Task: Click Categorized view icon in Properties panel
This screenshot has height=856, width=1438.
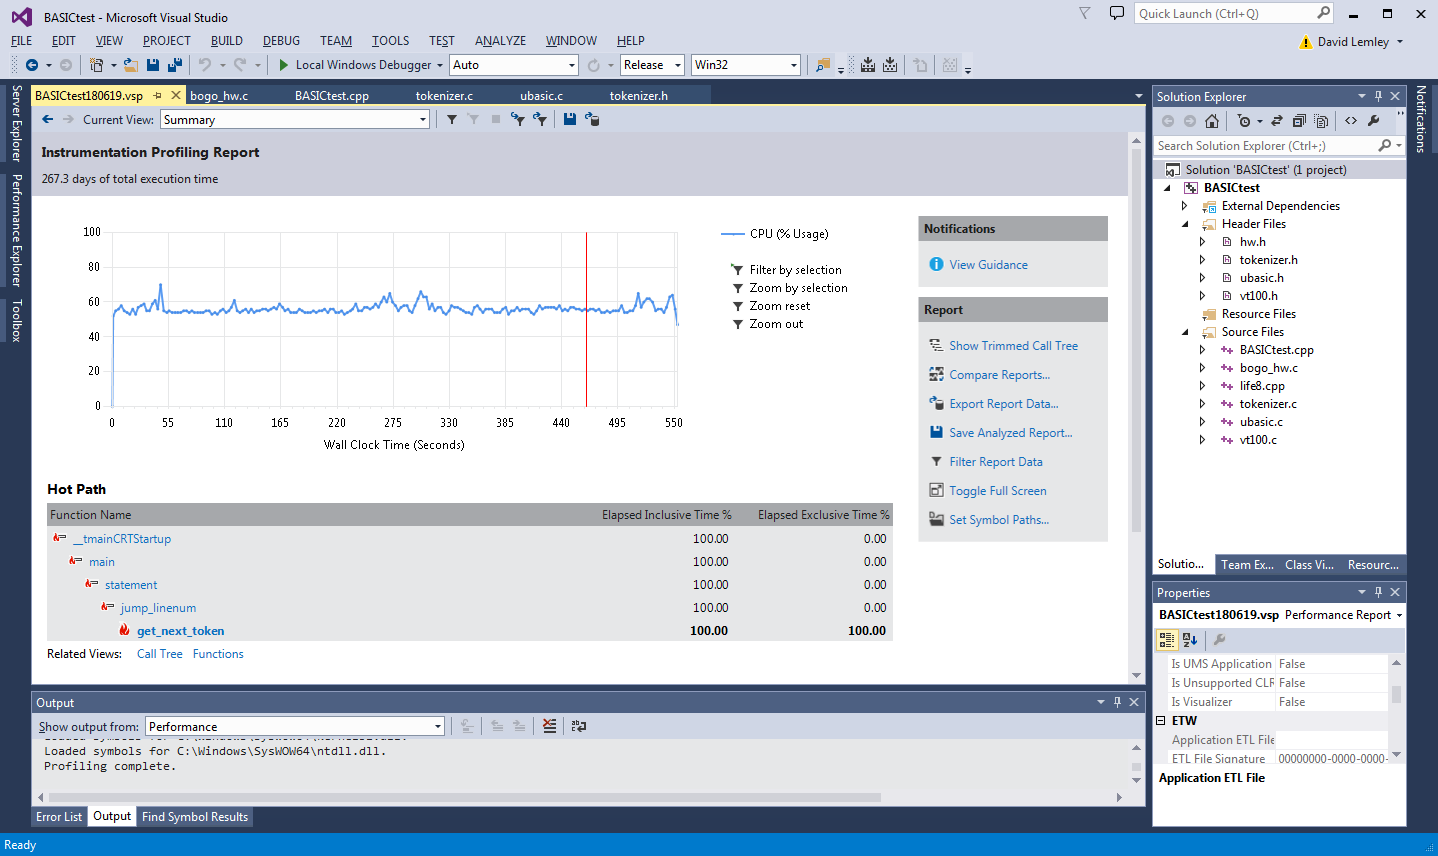Action: [x=1167, y=639]
